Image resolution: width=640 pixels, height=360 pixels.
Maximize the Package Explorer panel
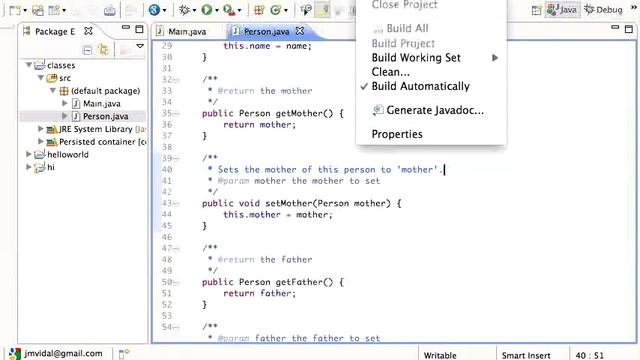pyautogui.click(x=139, y=29)
